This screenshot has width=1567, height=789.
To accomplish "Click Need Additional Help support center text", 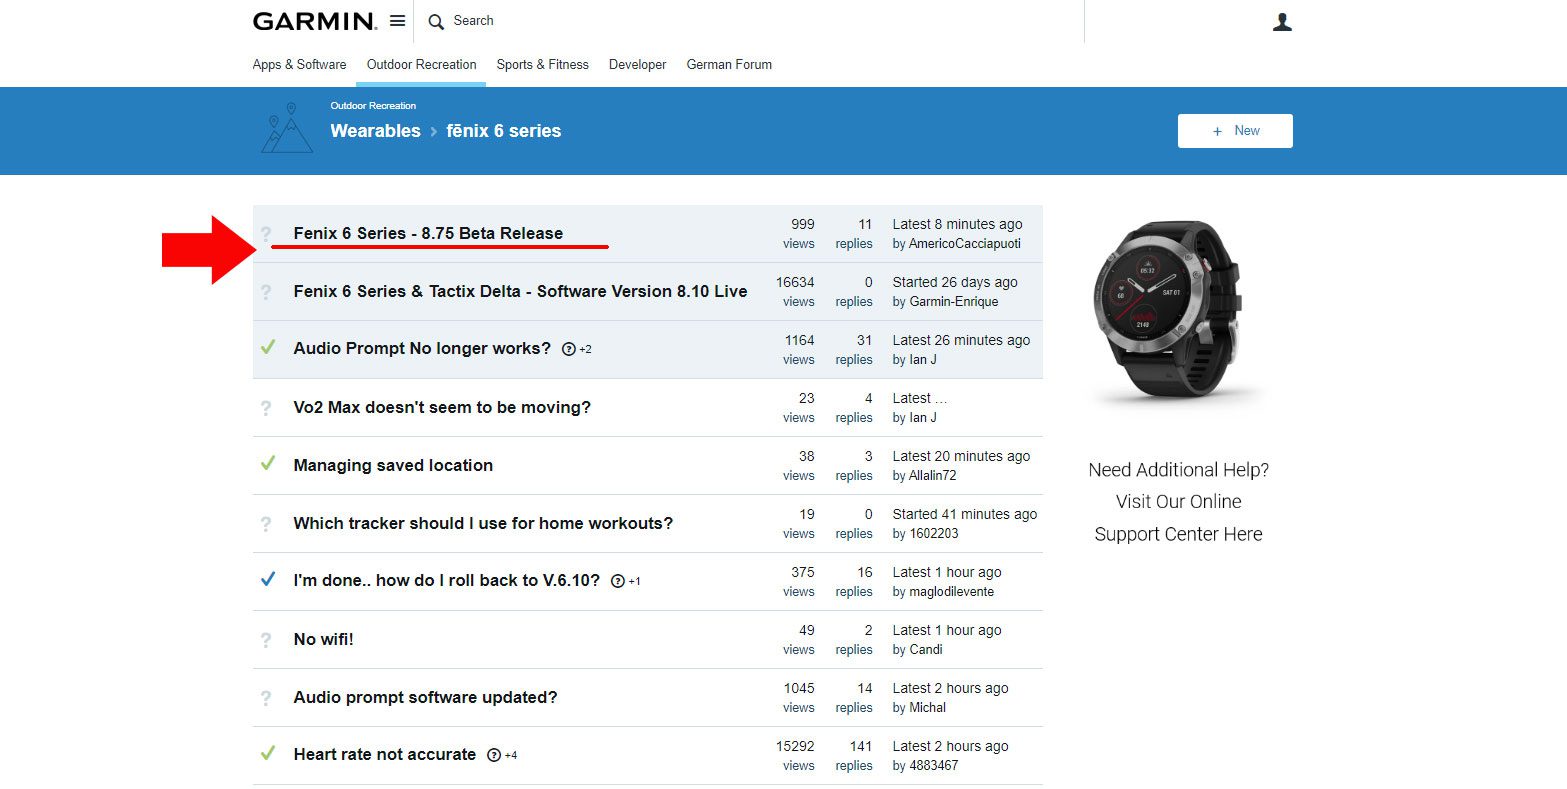I will pos(1178,502).
